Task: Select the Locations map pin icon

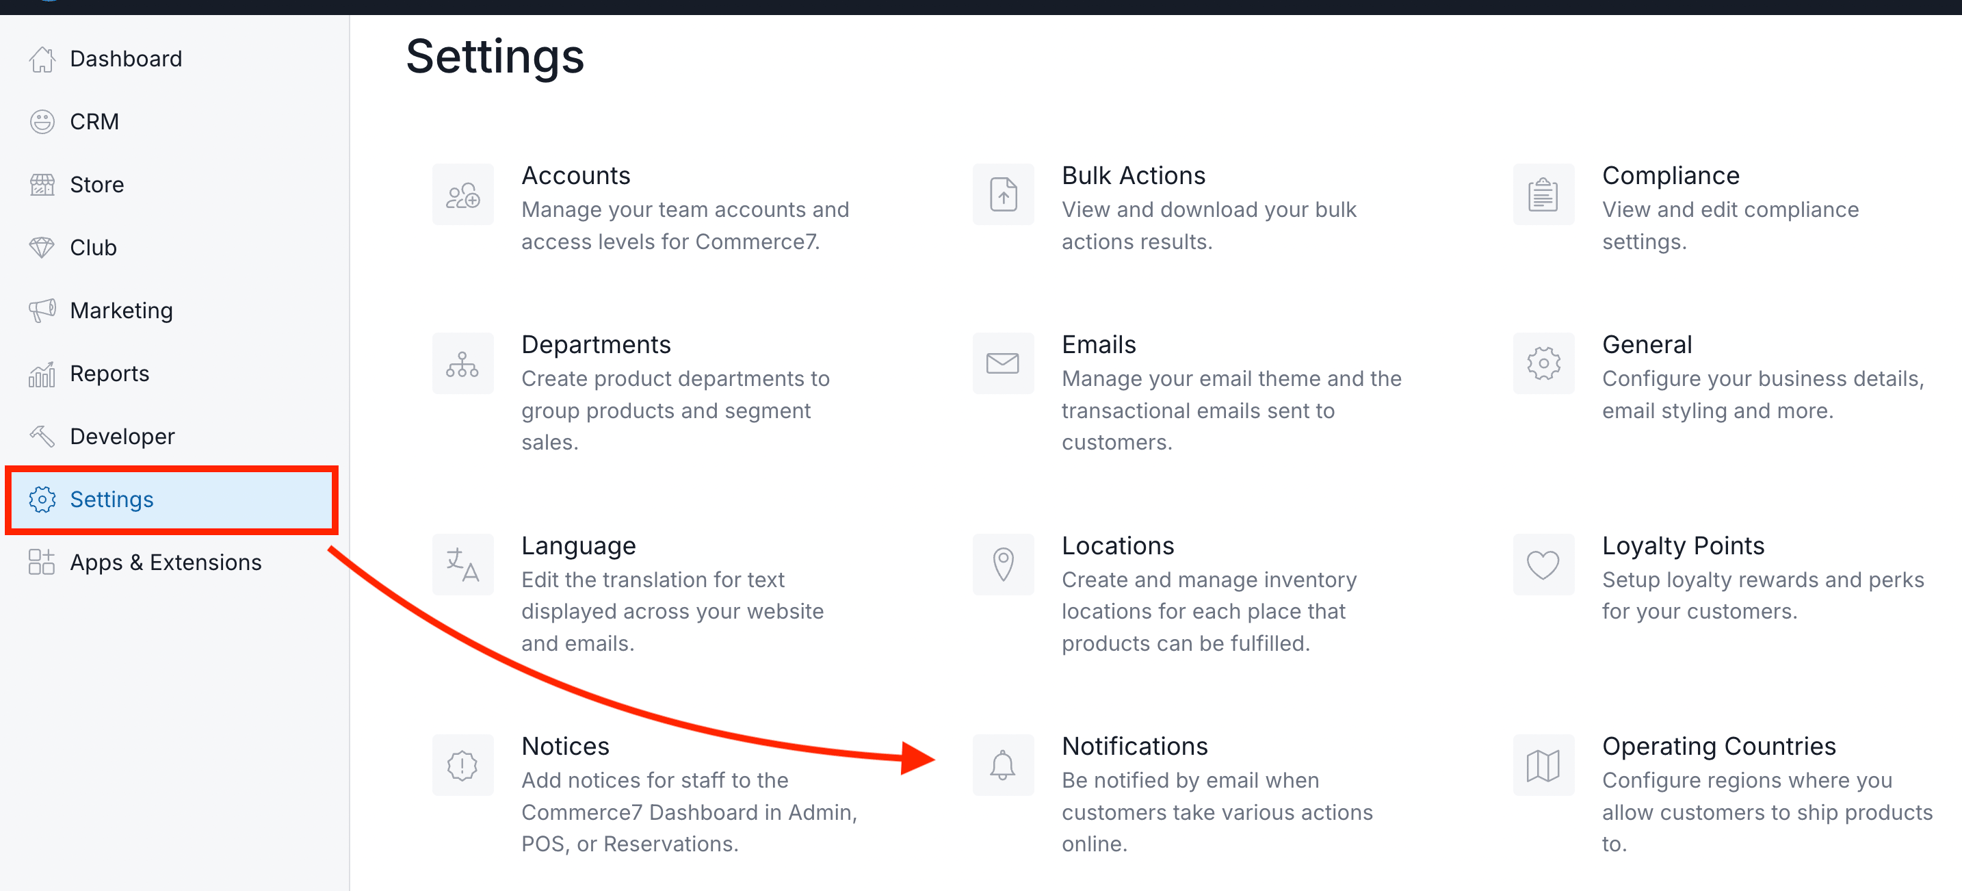Action: click(1003, 565)
